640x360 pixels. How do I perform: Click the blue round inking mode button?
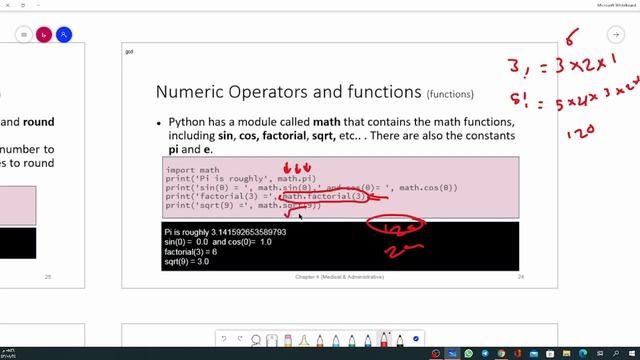point(416,339)
